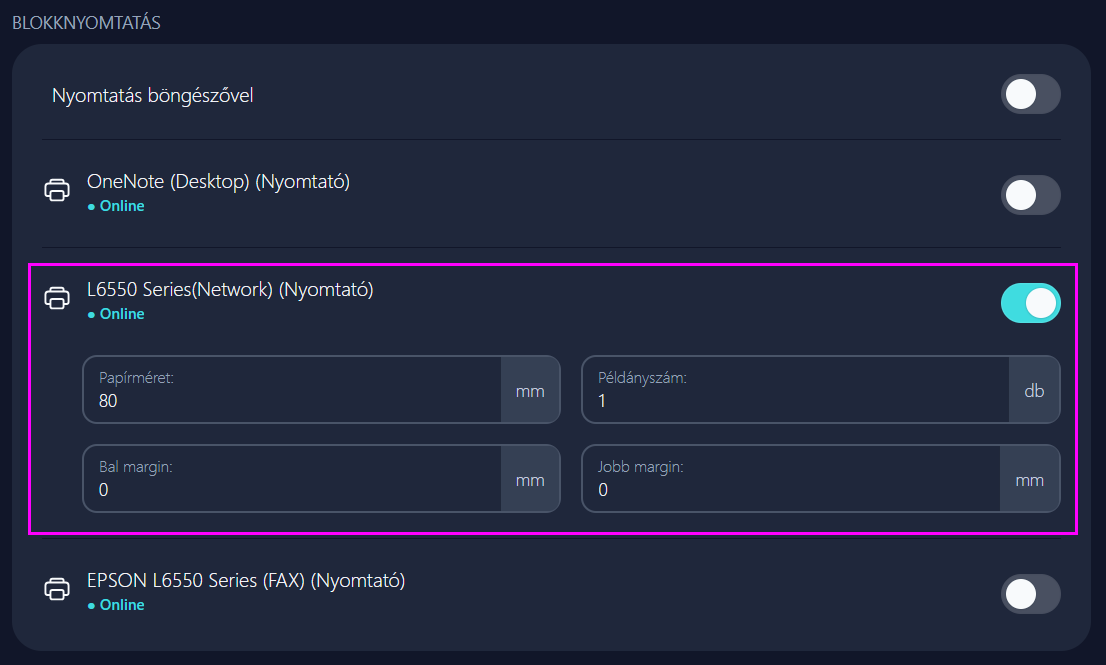Click the mm unit beside Papírméret

[x=530, y=391]
